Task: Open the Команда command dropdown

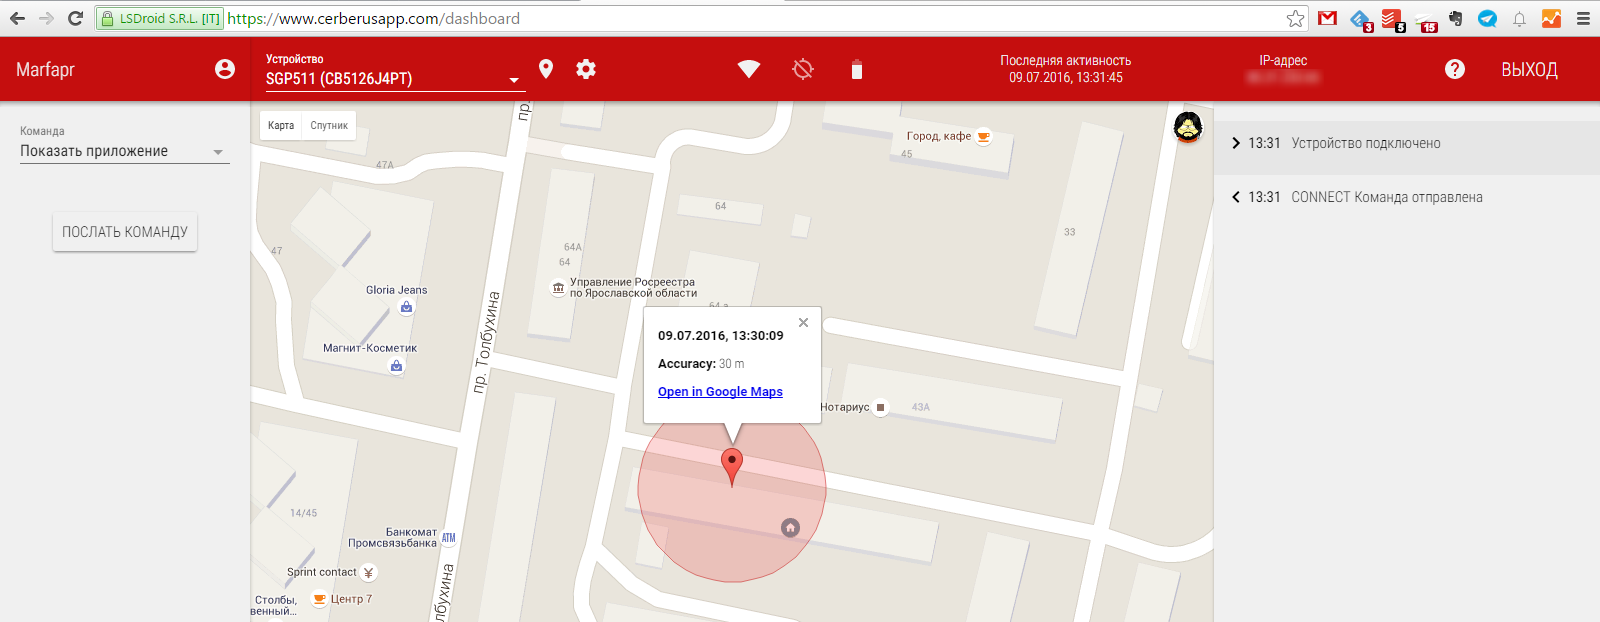Action: click(x=125, y=152)
